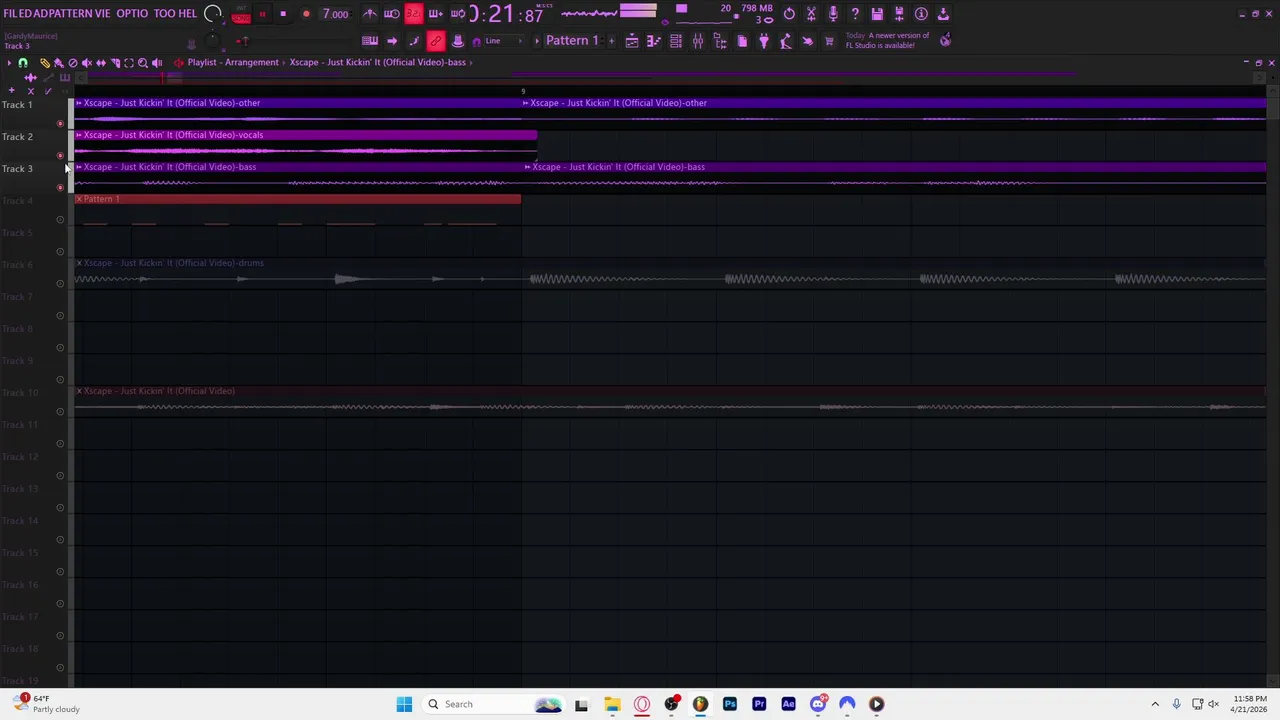The image size is (1280, 720).
Task: Select the Playback speaker tool
Action: [157, 62]
